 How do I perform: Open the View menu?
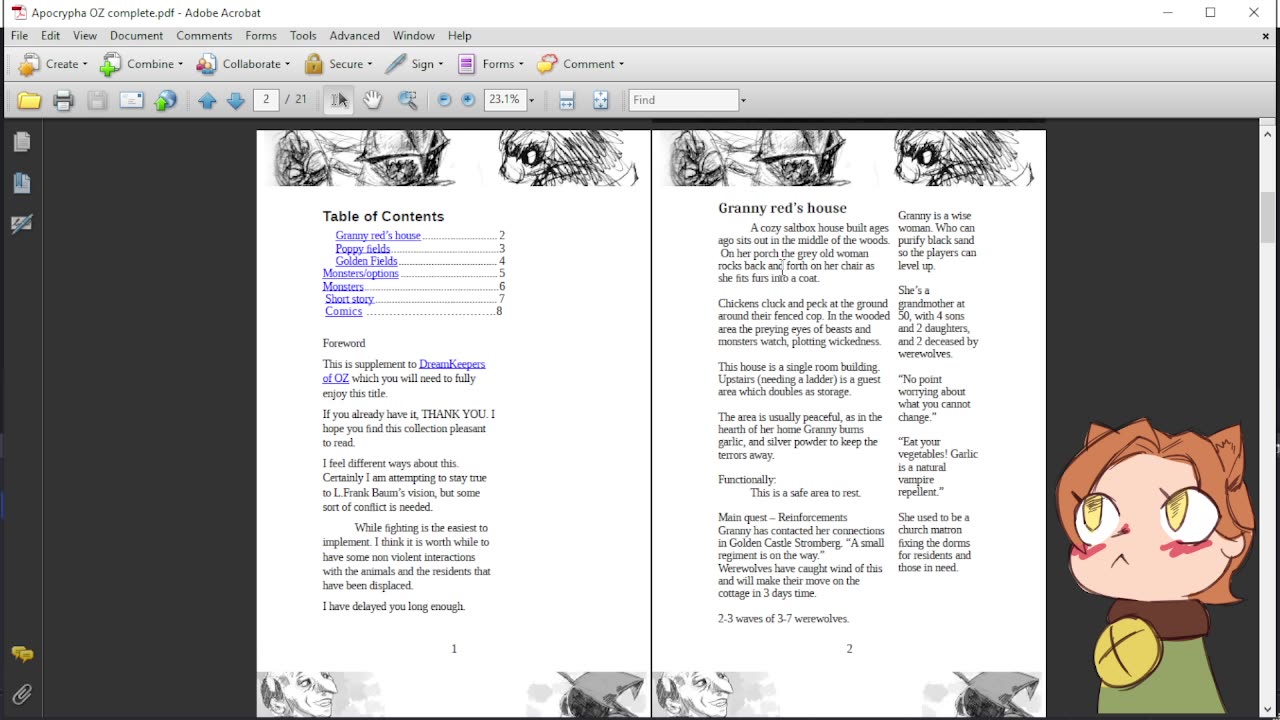click(x=85, y=36)
